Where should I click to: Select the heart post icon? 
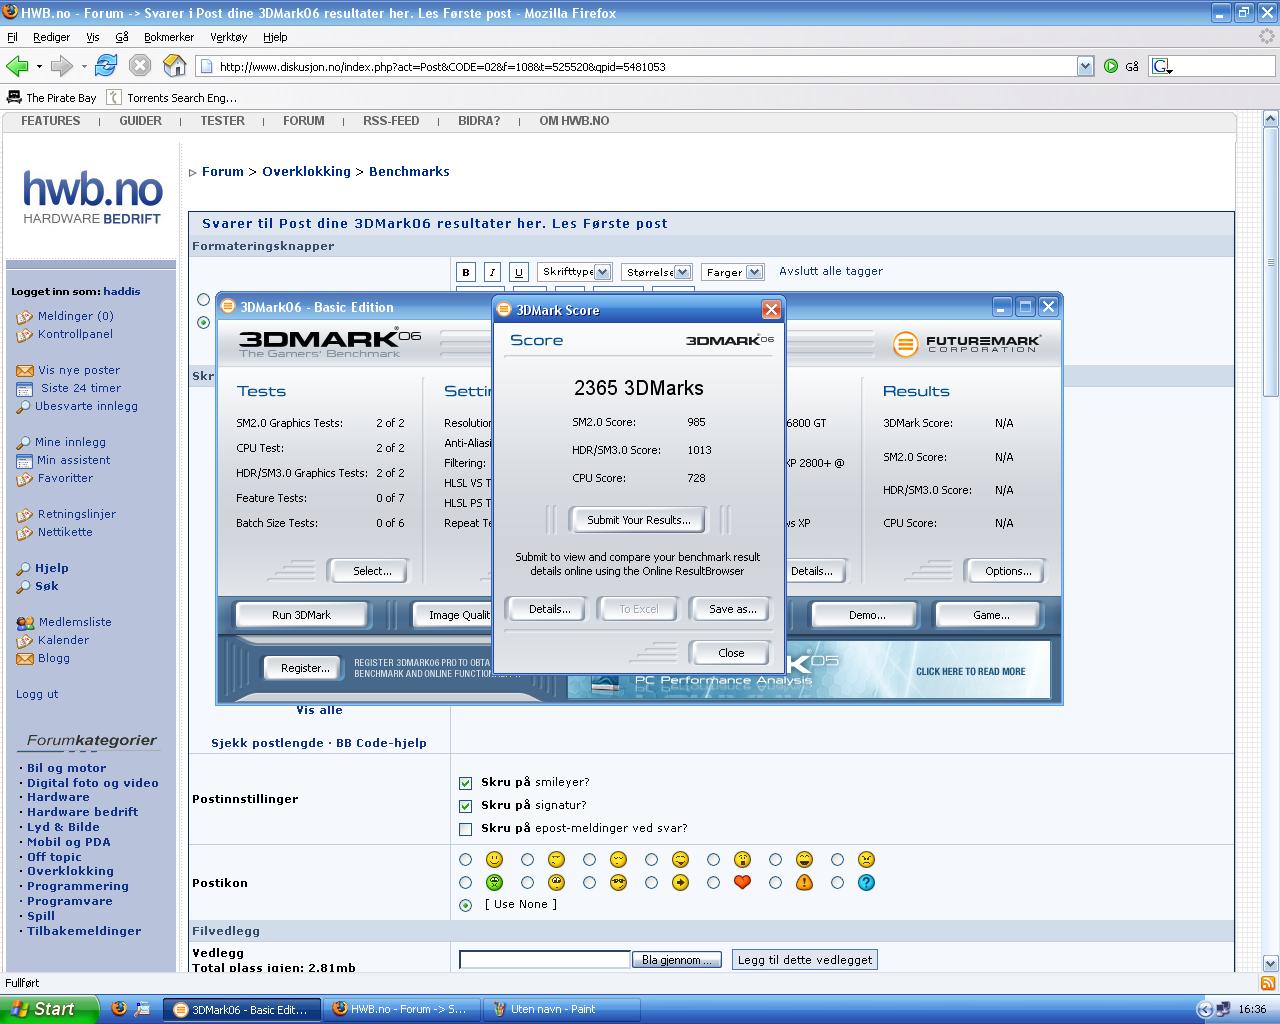742,882
